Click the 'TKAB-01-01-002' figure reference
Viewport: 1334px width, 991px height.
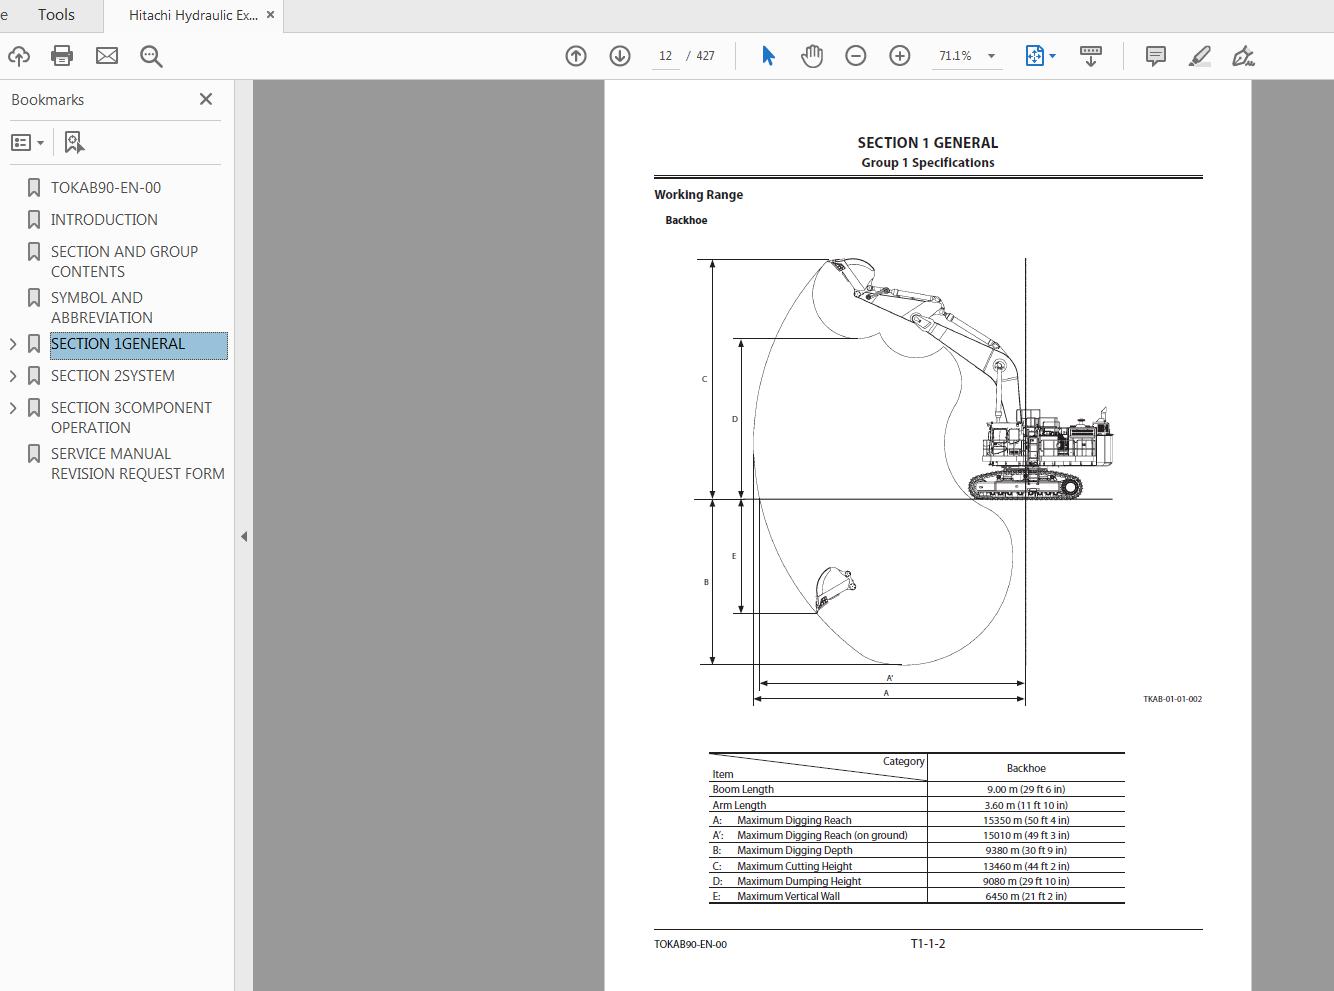[1173, 700]
